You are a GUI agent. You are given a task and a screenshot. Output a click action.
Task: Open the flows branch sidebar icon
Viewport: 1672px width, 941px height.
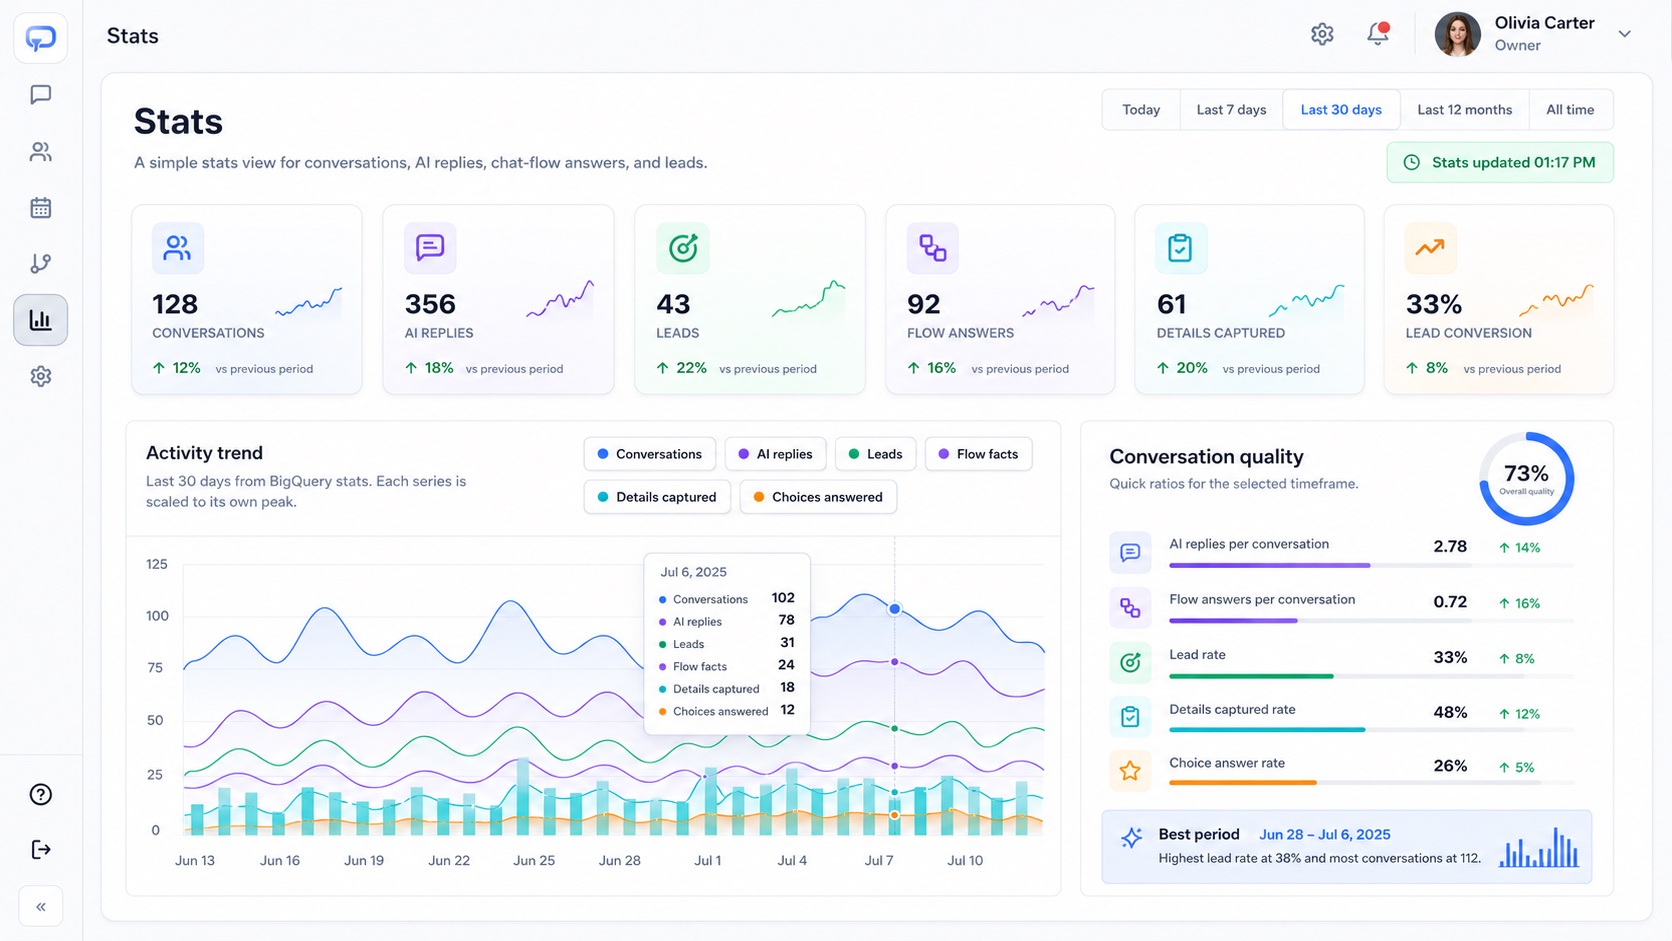40,263
